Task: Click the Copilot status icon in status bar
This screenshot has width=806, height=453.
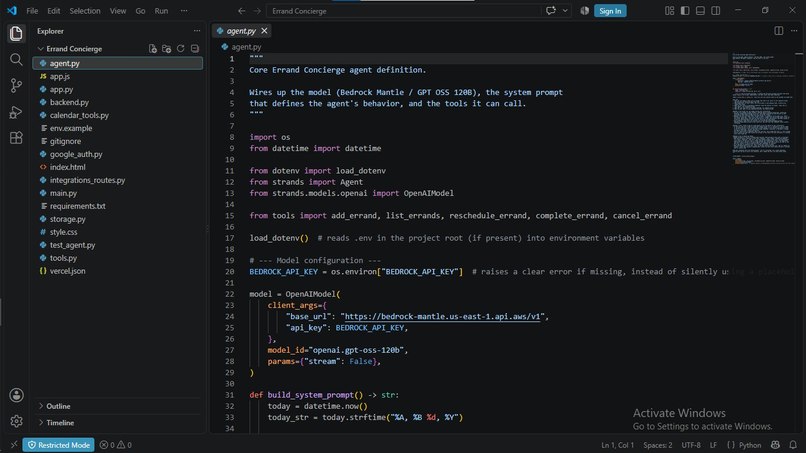Action: tap(775, 445)
